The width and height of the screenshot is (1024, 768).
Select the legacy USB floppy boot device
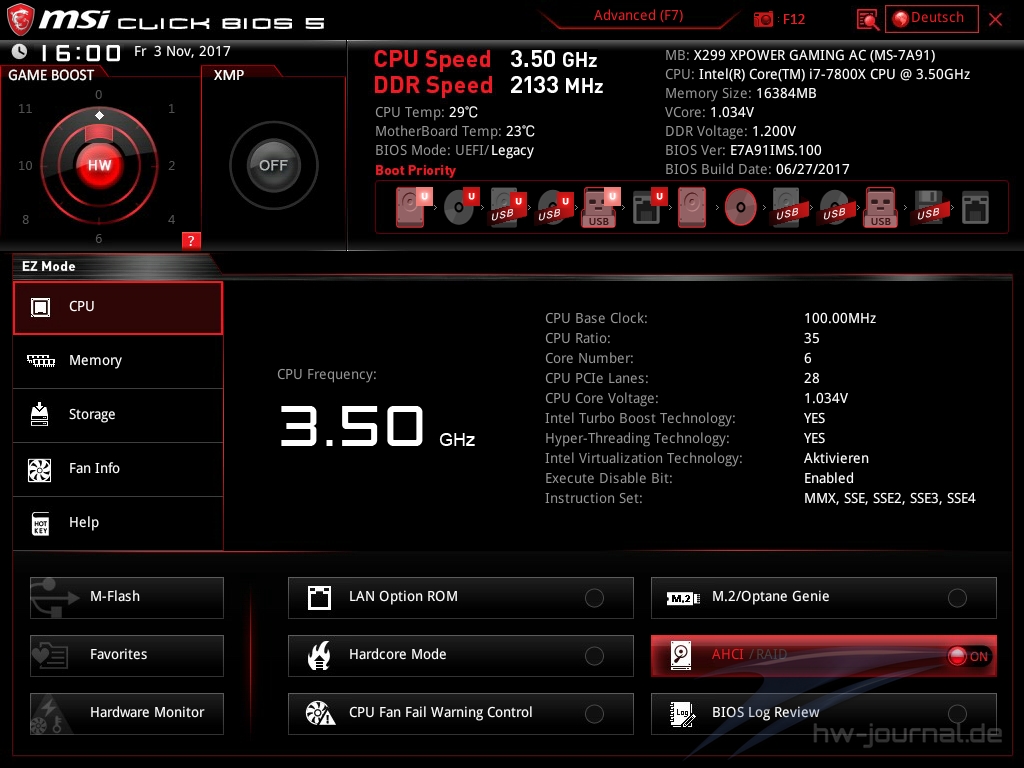[928, 207]
